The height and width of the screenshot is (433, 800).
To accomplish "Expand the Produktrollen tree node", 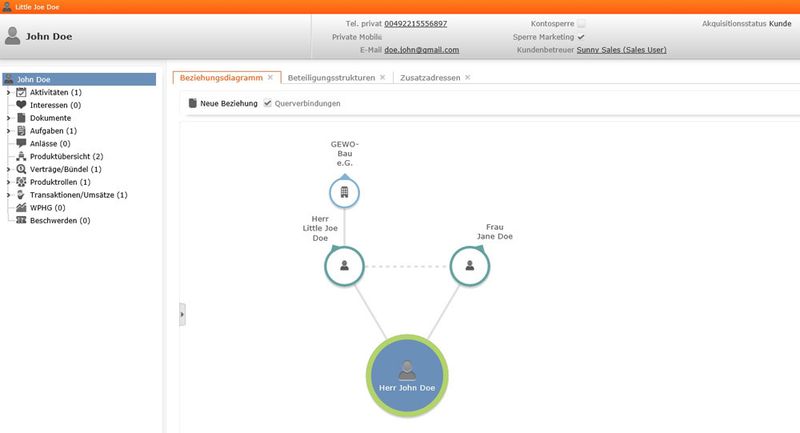I will tap(8, 182).
